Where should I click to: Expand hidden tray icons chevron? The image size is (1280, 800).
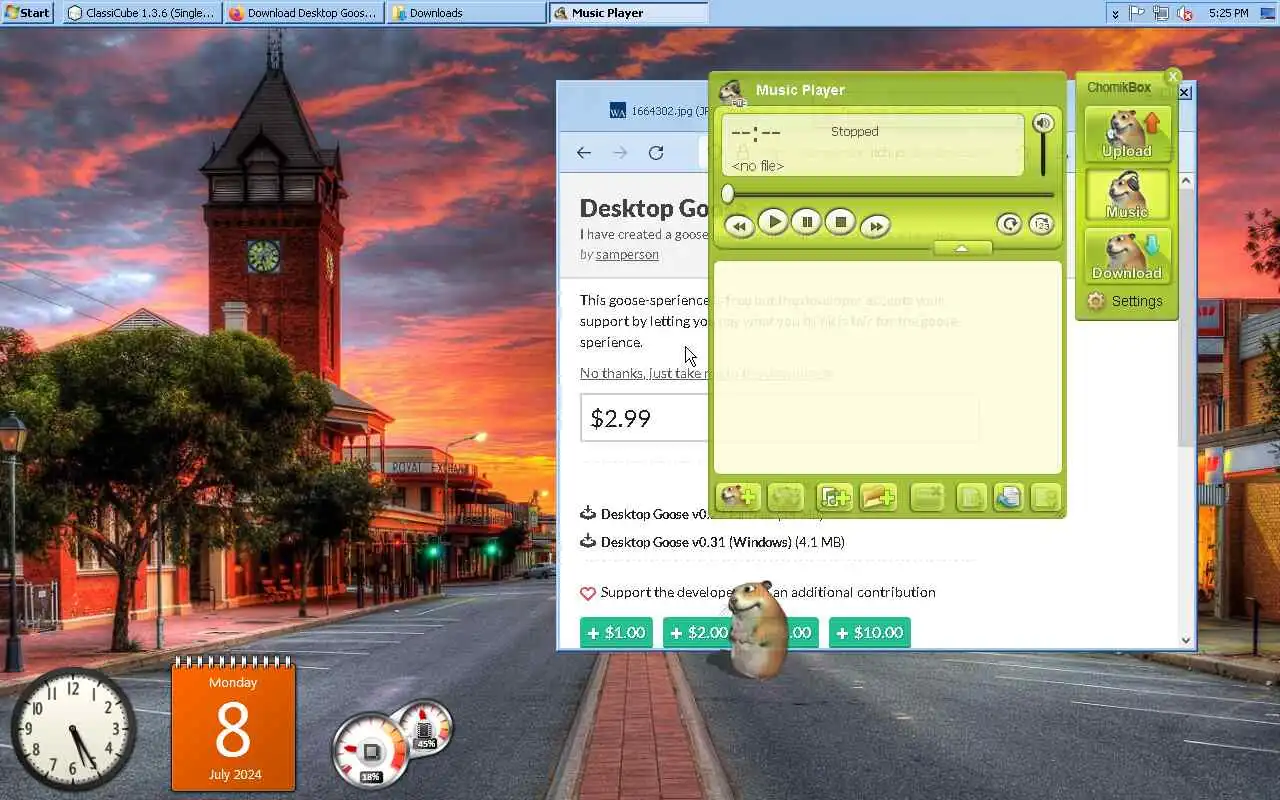click(x=1115, y=14)
